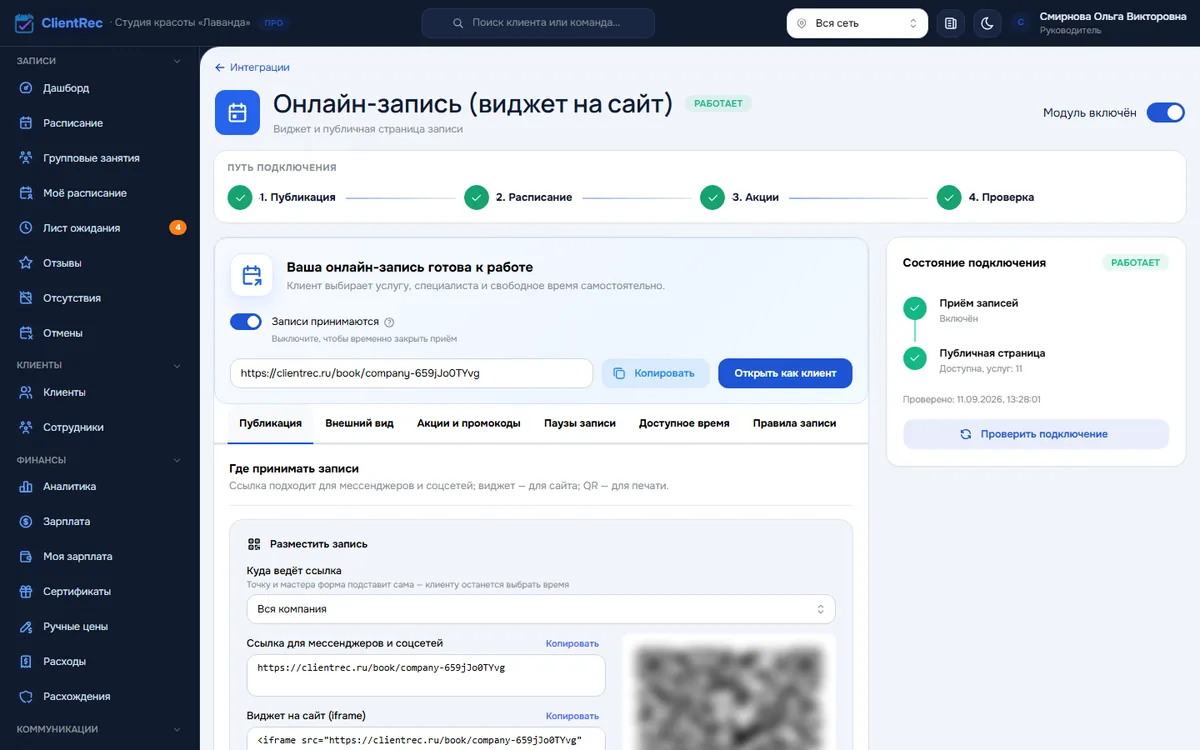Click the Отмены calendar icon

(26, 333)
